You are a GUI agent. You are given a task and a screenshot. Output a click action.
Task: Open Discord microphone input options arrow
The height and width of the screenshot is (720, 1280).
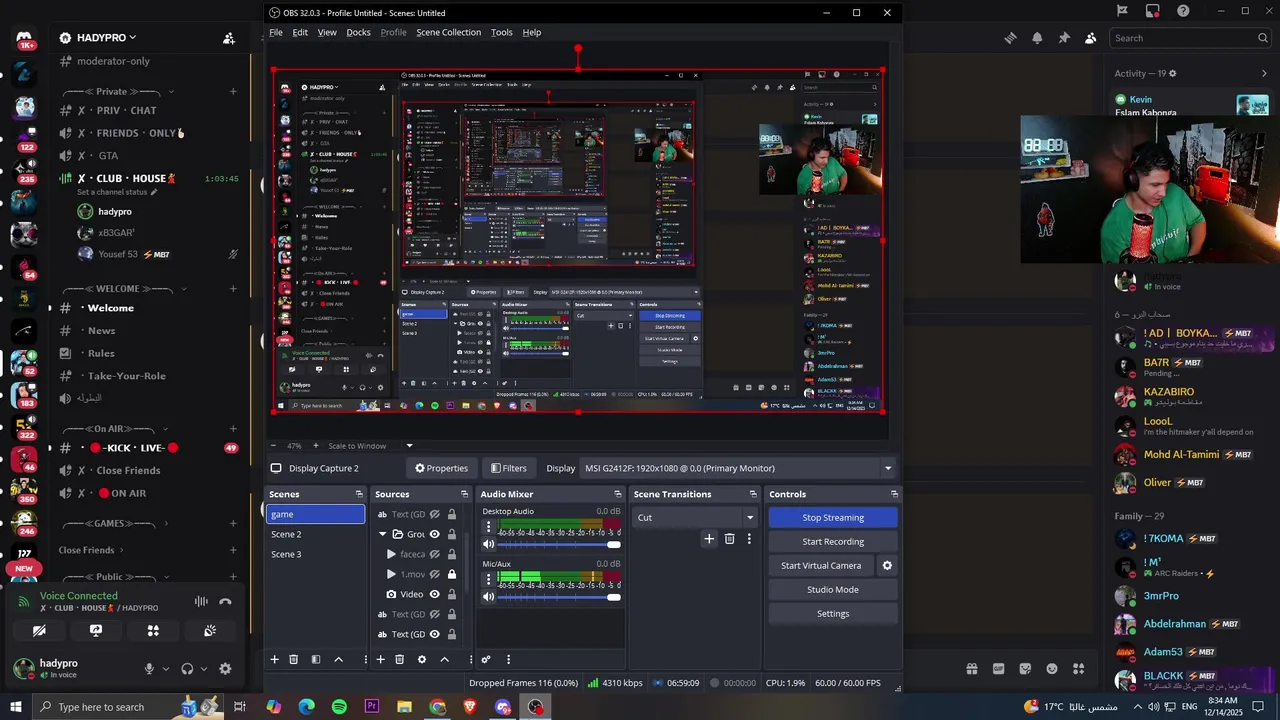166,669
